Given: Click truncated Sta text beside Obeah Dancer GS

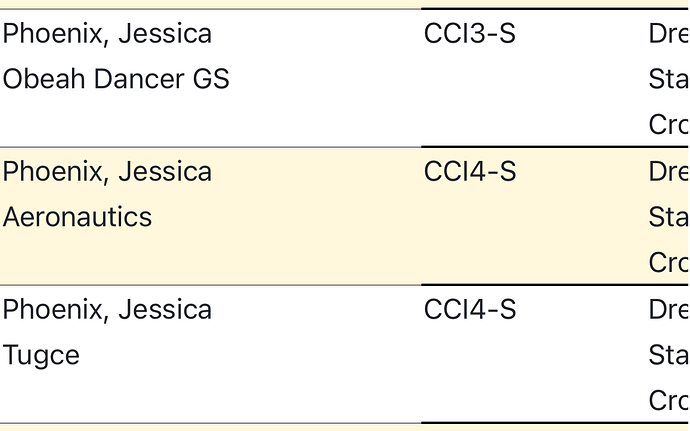Looking at the screenshot, I should 669,79.
